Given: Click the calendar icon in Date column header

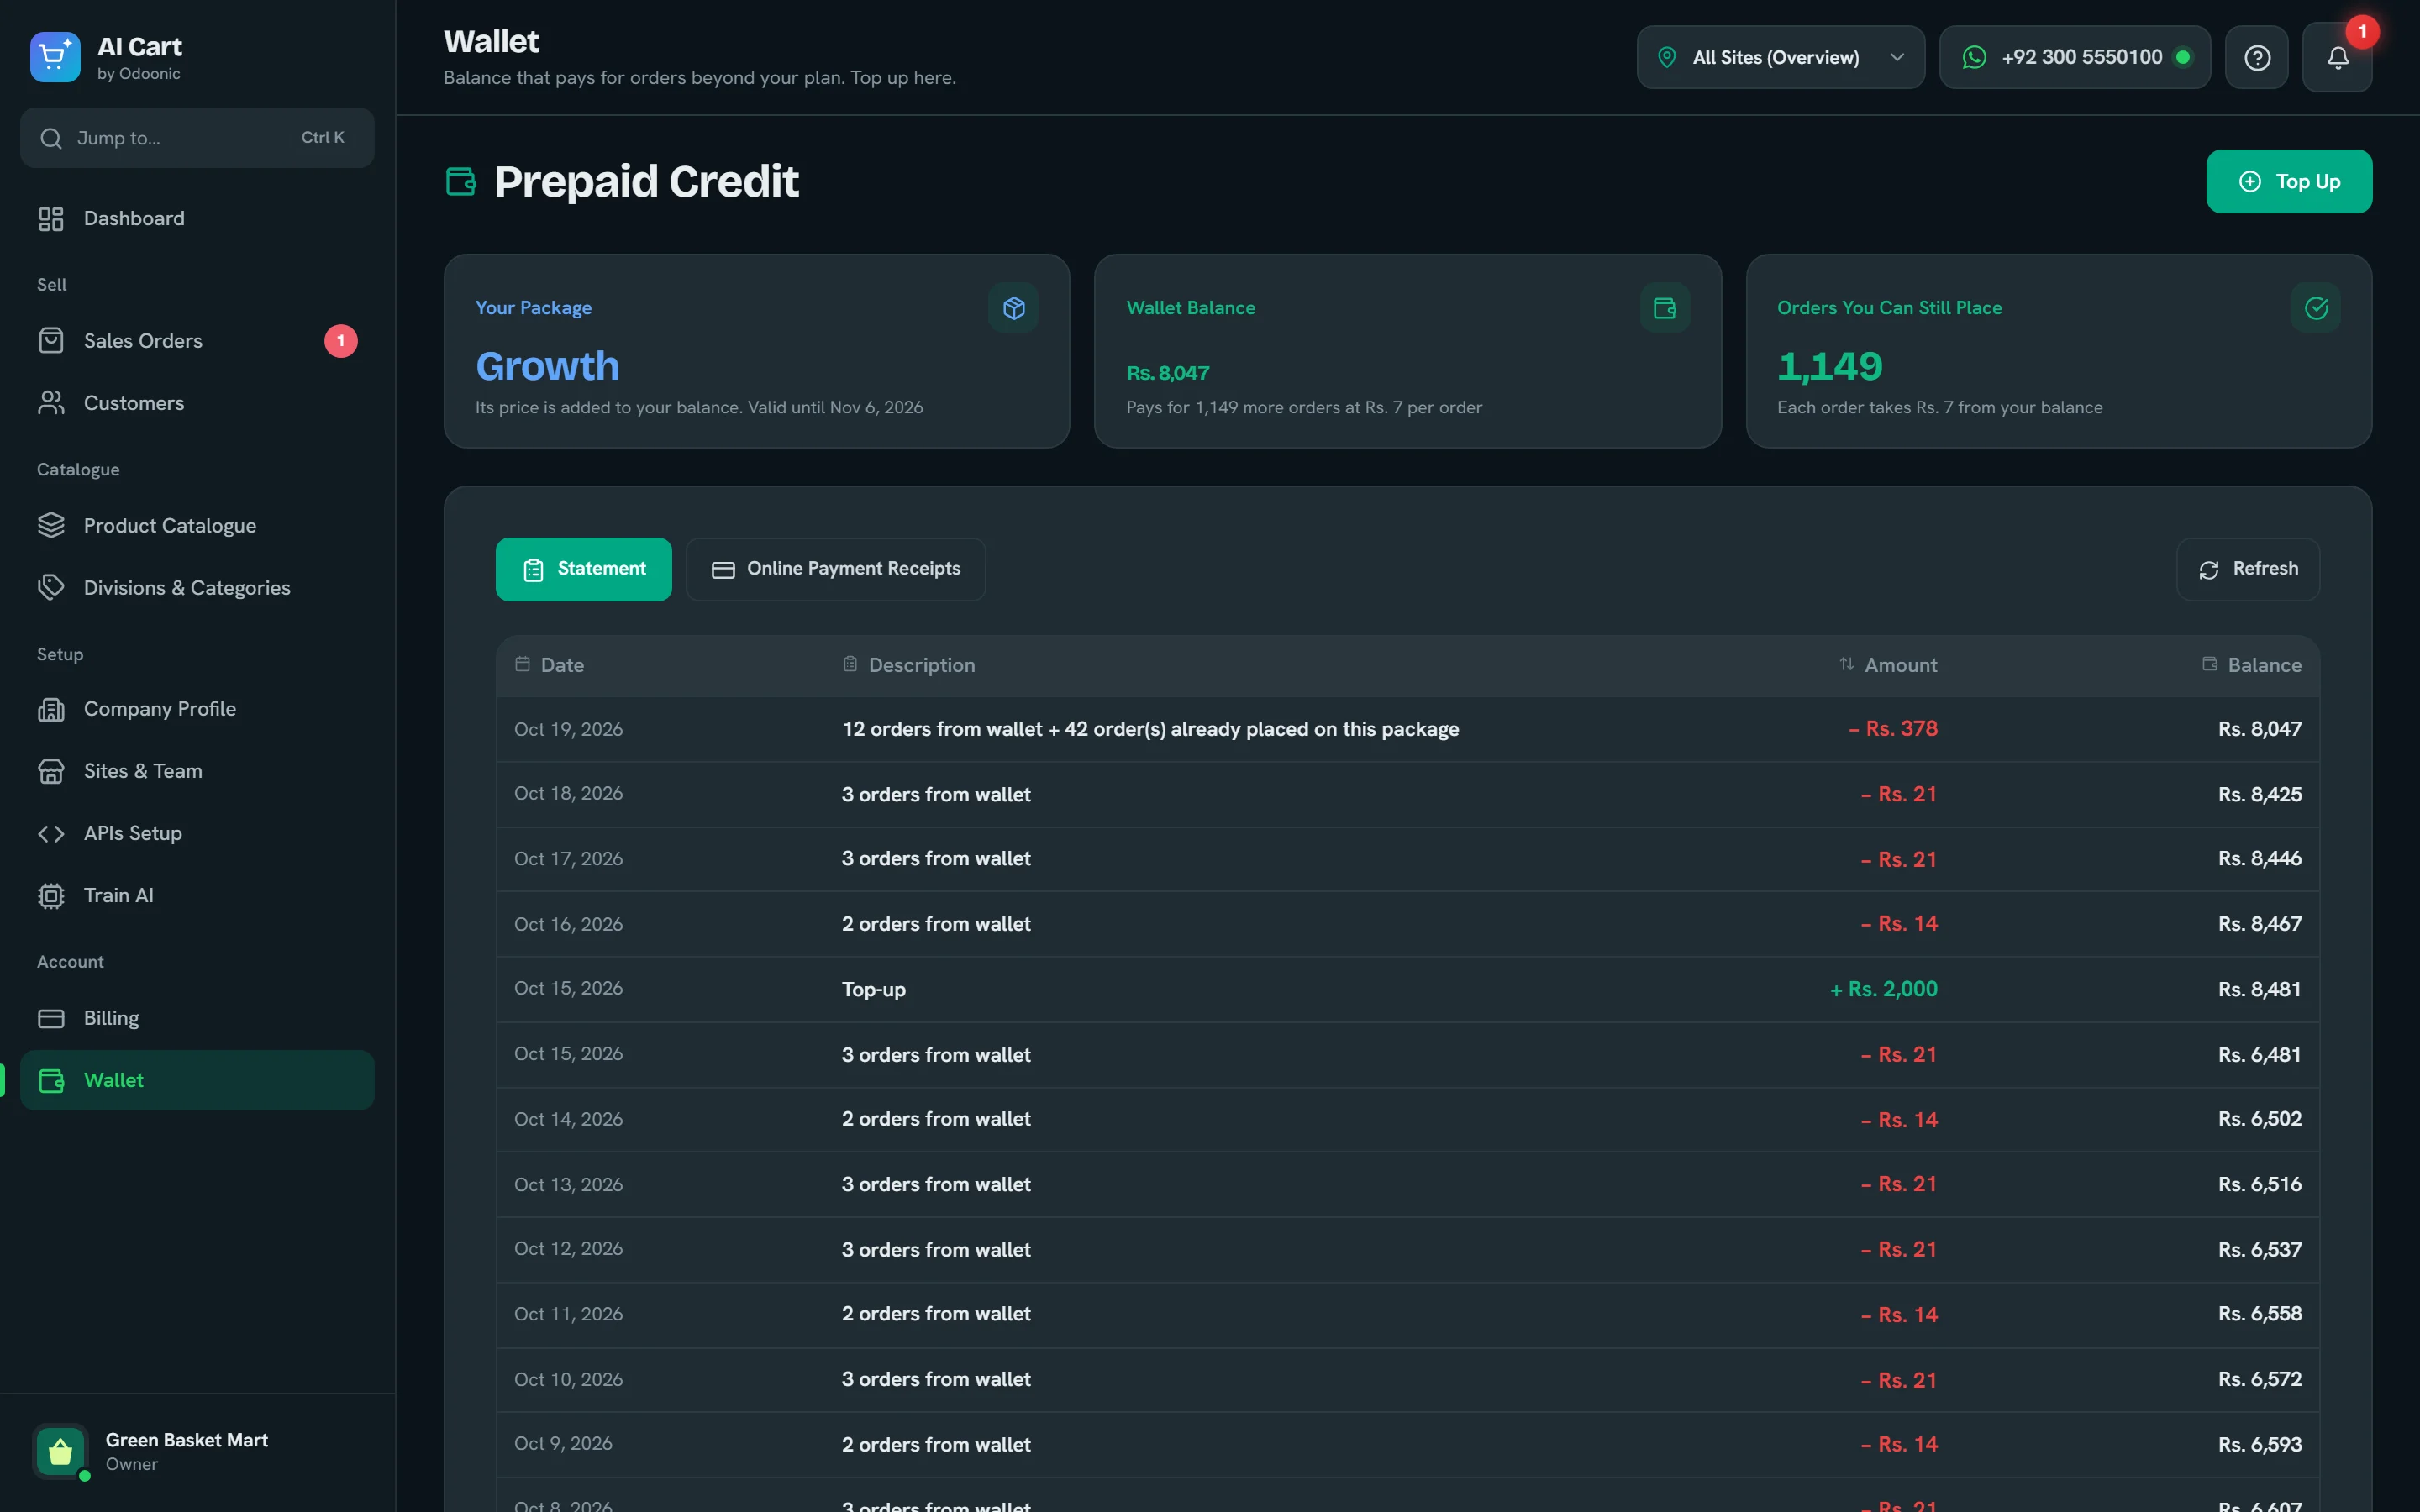Looking at the screenshot, I should [x=522, y=664].
